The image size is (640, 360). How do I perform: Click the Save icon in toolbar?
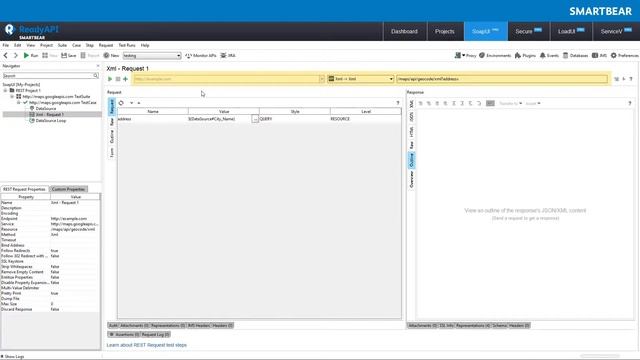coord(69,56)
